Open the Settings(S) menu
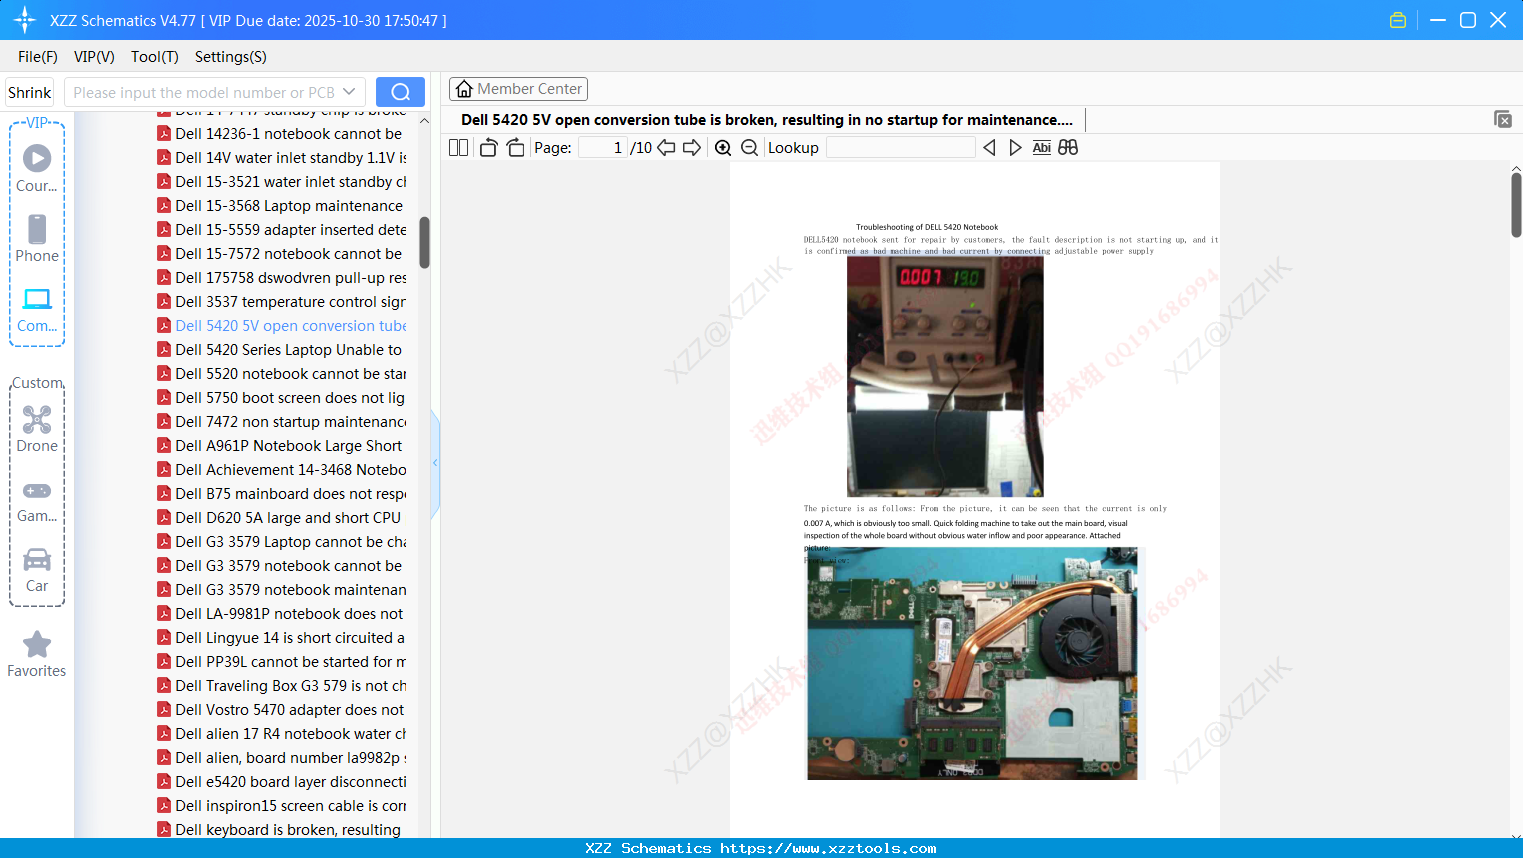This screenshot has height=858, width=1523. click(231, 57)
